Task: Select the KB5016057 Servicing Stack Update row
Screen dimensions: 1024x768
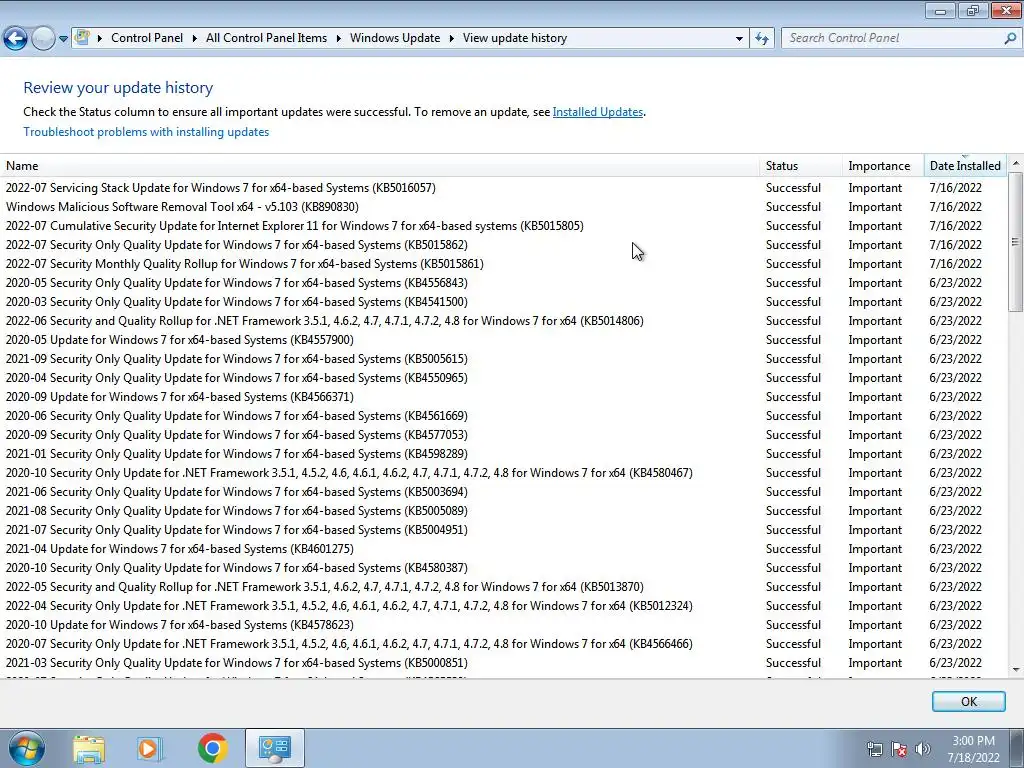Action: click(503, 188)
